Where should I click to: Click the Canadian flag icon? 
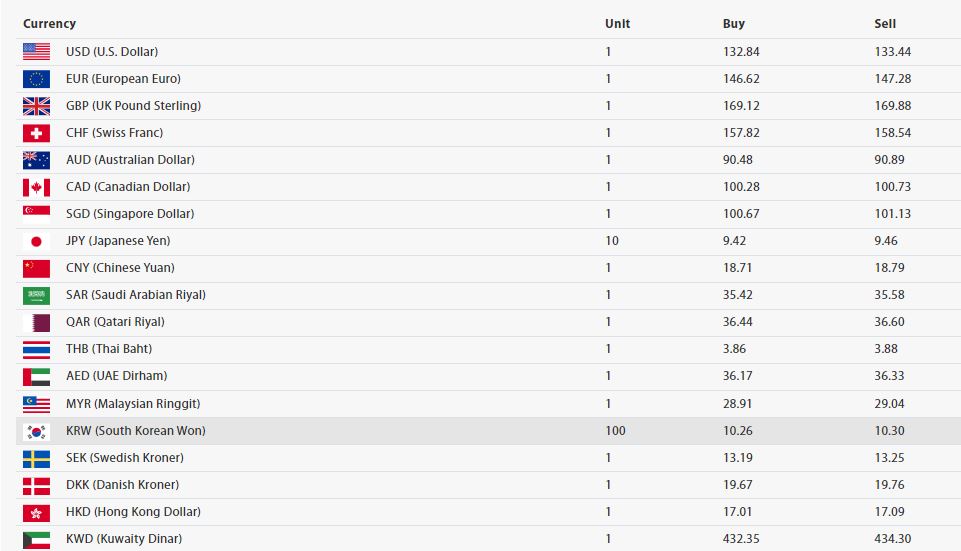(36, 187)
